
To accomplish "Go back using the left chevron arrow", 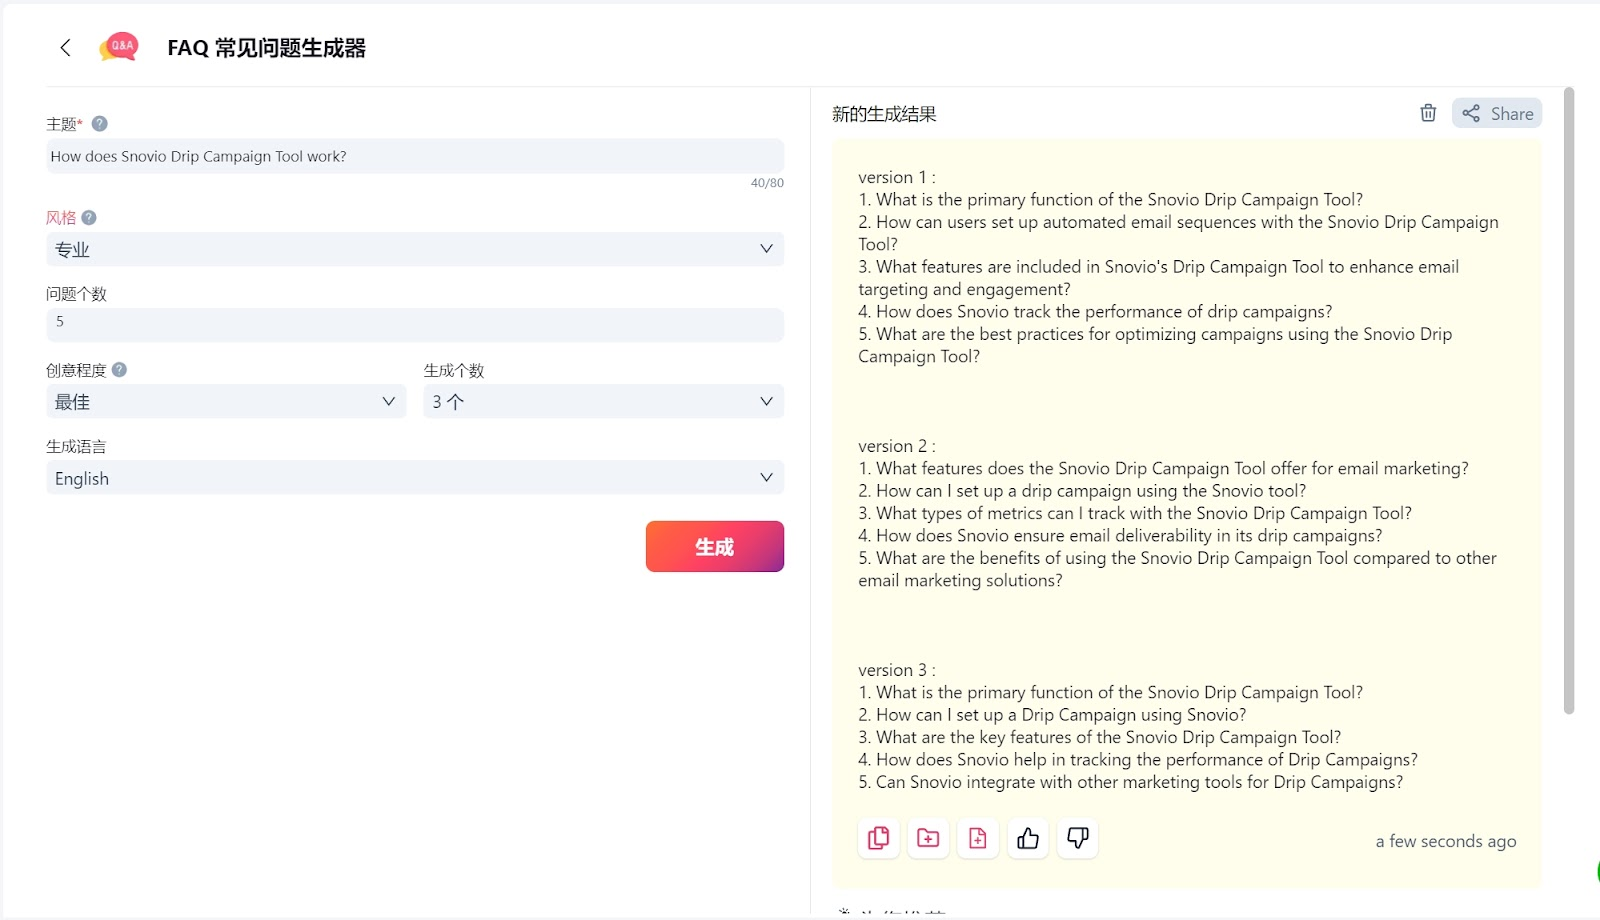I will 65,48.
